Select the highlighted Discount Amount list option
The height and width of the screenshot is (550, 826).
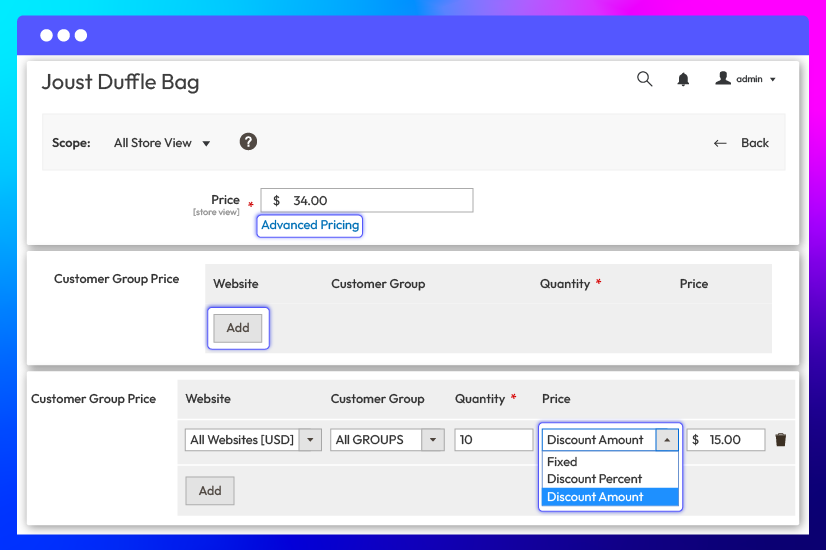coord(595,497)
